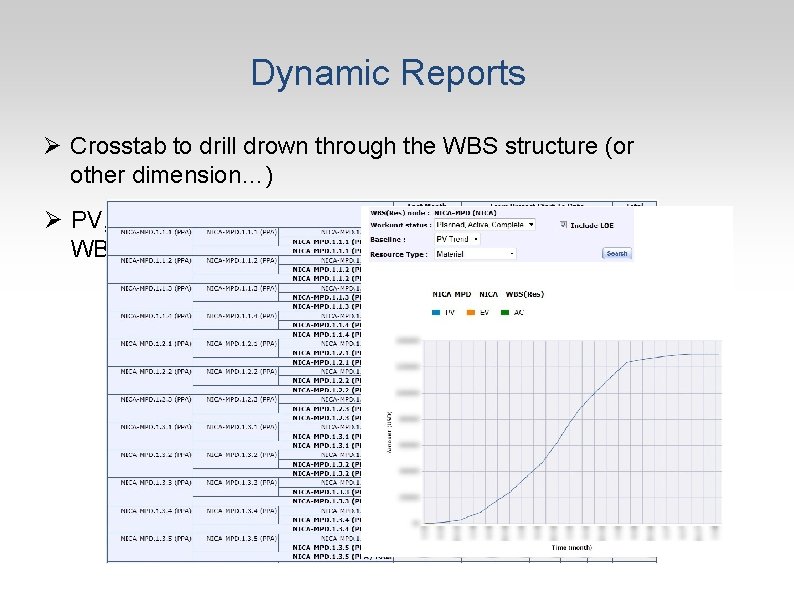Image resolution: width=794 pixels, height=595 pixels.
Task: Open the Resource Type Material dropdown
Action: click(x=475, y=254)
